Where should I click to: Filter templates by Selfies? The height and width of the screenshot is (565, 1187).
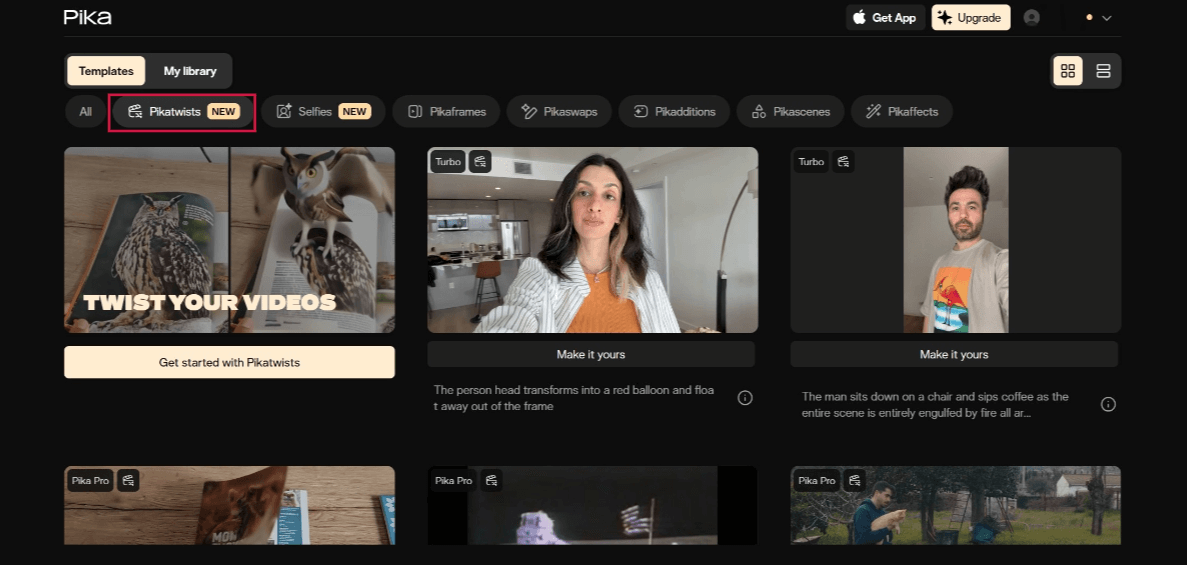click(x=323, y=112)
